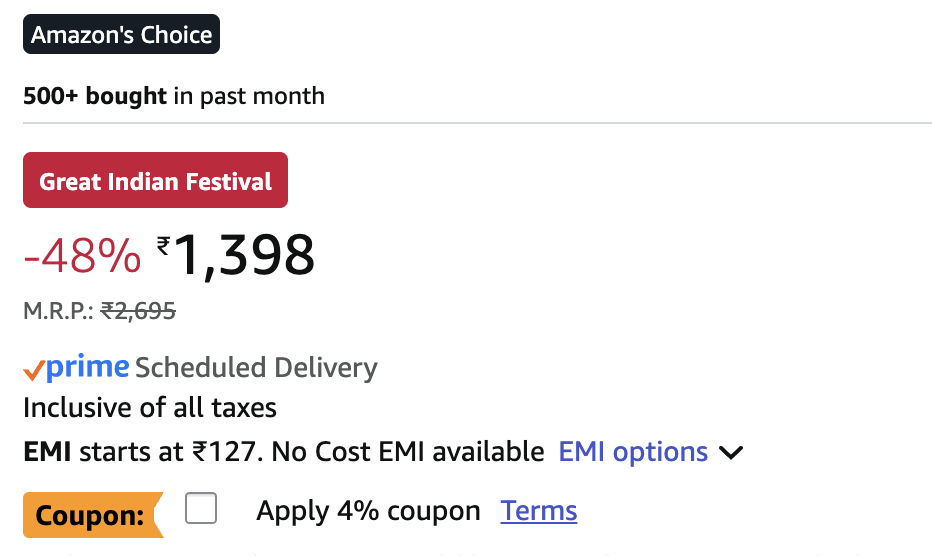Click the Inclusive of all taxes text

point(150,408)
